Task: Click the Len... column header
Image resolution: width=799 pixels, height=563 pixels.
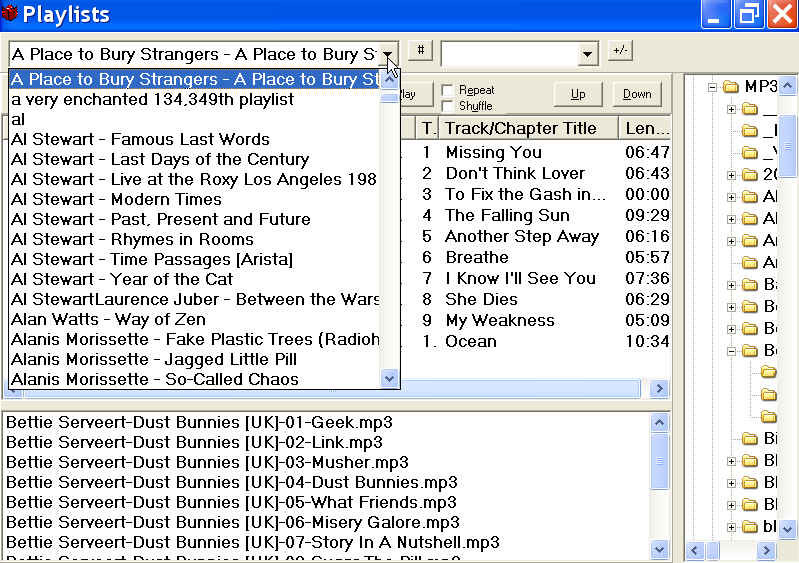Action: click(x=645, y=128)
